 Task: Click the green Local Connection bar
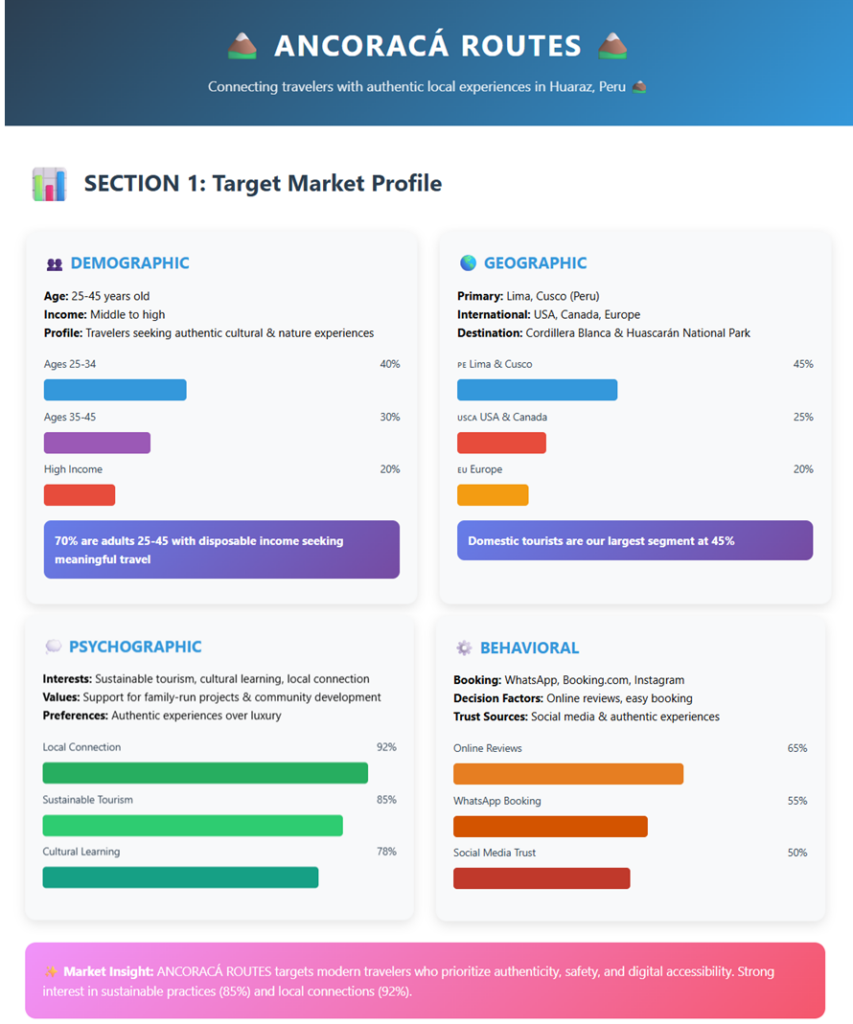(205, 773)
